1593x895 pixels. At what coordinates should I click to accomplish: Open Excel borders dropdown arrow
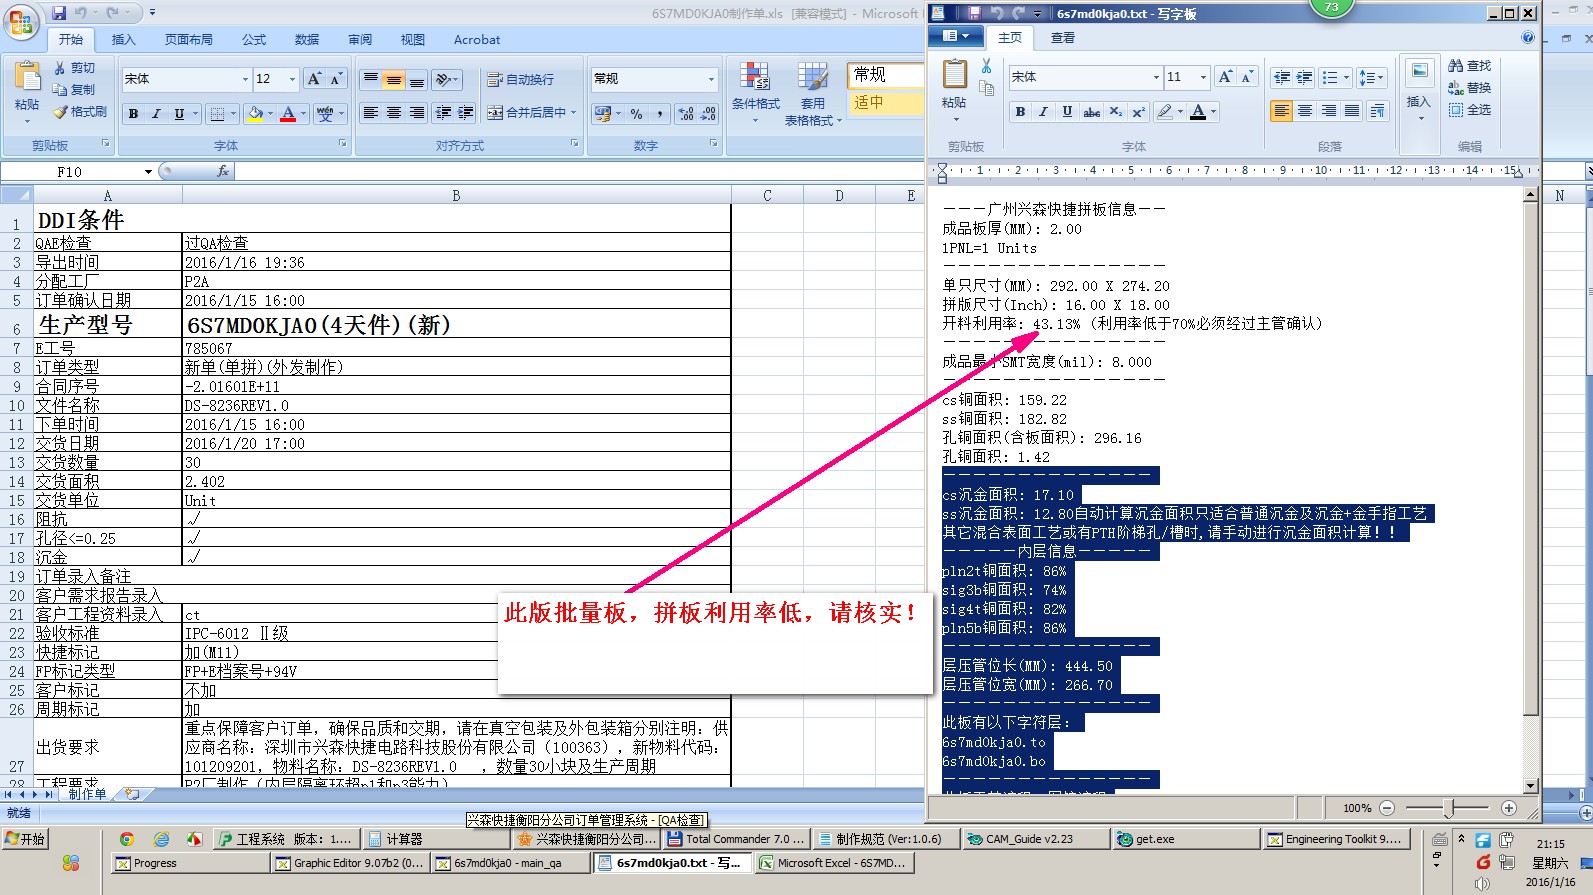pos(234,114)
